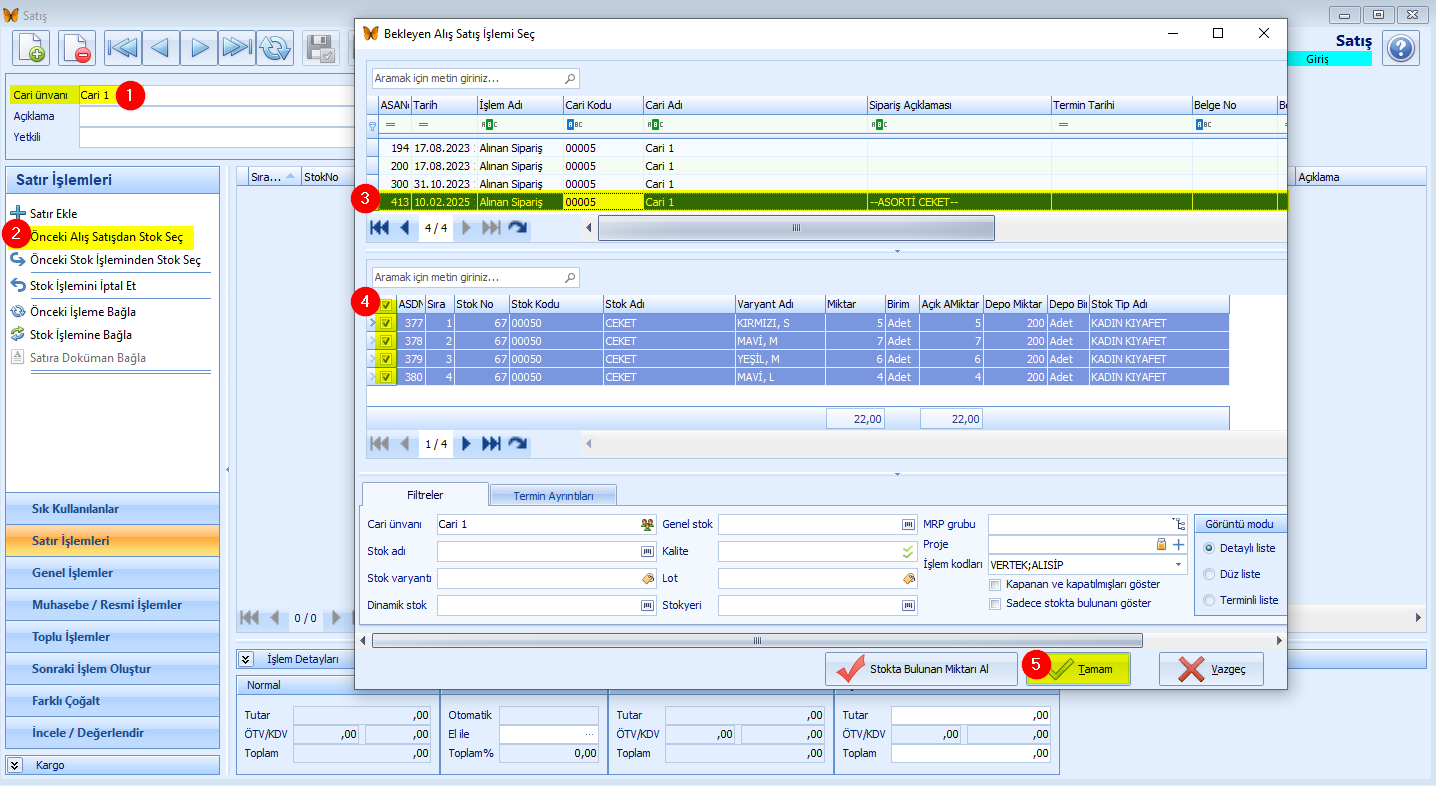Click the plus icon beside Proje field
Screen dimensions: 1436x786
(1178, 544)
